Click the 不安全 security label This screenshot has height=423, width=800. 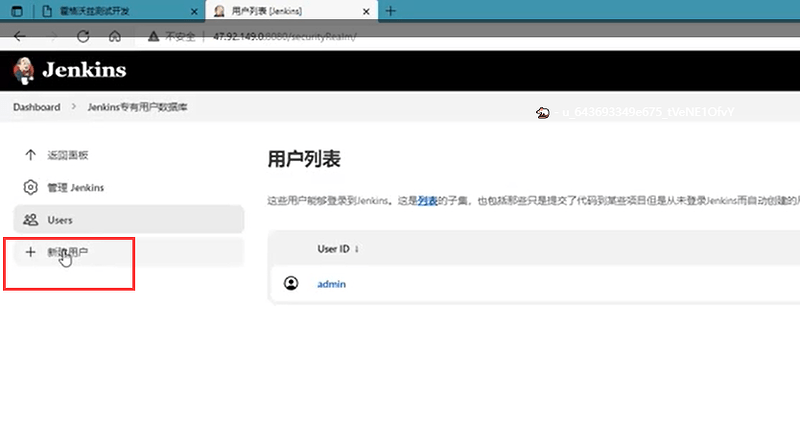[x=180, y=37]
